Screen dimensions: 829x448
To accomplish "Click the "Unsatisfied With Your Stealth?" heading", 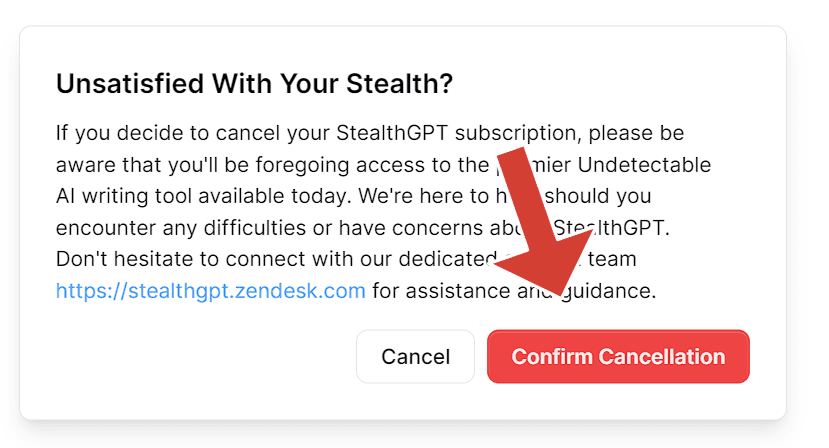I will click(254, 84).
